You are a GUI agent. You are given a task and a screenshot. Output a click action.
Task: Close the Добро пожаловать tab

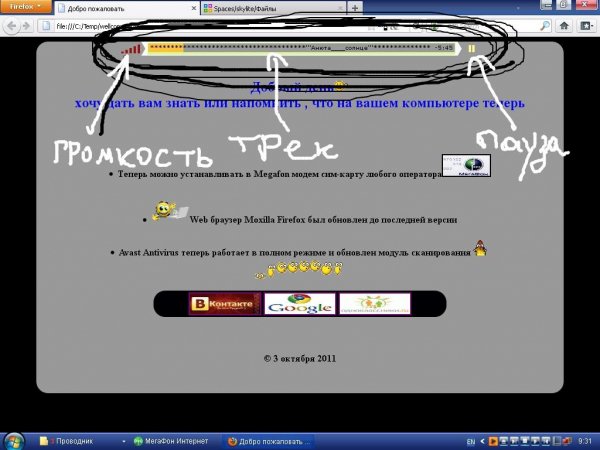click(x=194, y=8)
